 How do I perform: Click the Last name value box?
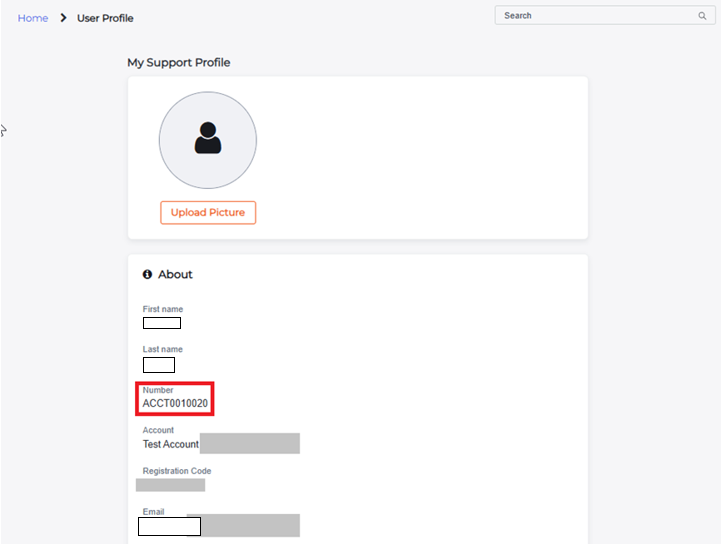(159, 365)
